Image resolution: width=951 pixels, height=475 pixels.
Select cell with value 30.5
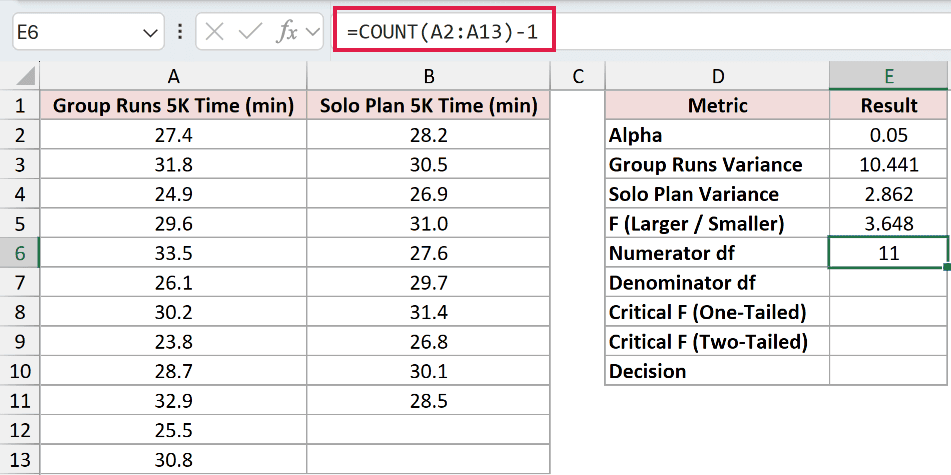pos(429,164)
